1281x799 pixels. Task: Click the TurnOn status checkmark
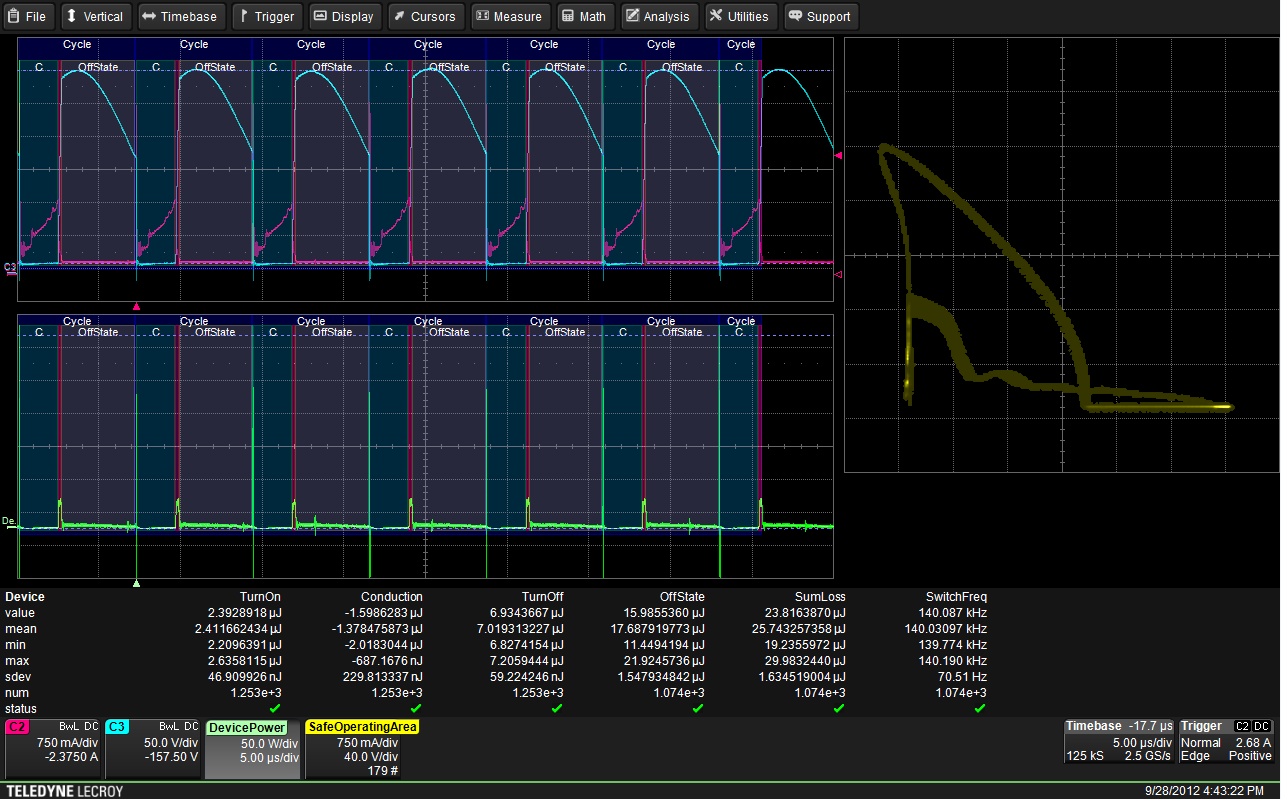[275, 708]
